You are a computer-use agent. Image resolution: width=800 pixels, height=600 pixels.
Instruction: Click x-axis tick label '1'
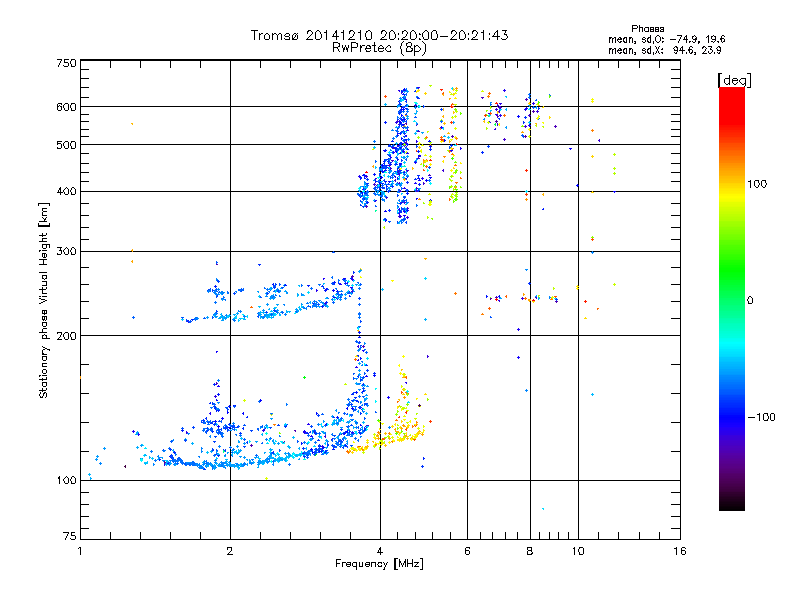pyautogui.click(x=80, y=551)
